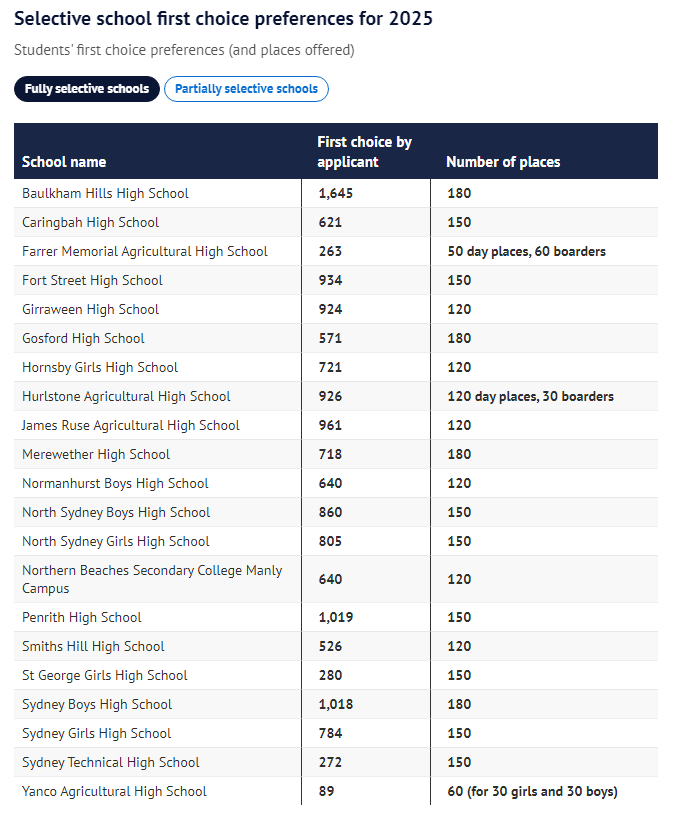Image resolution: width=673 pixels, height=815 pixels.
Task: Click '120 day places, 30 boarders' cell
Action: coord(530,397)
